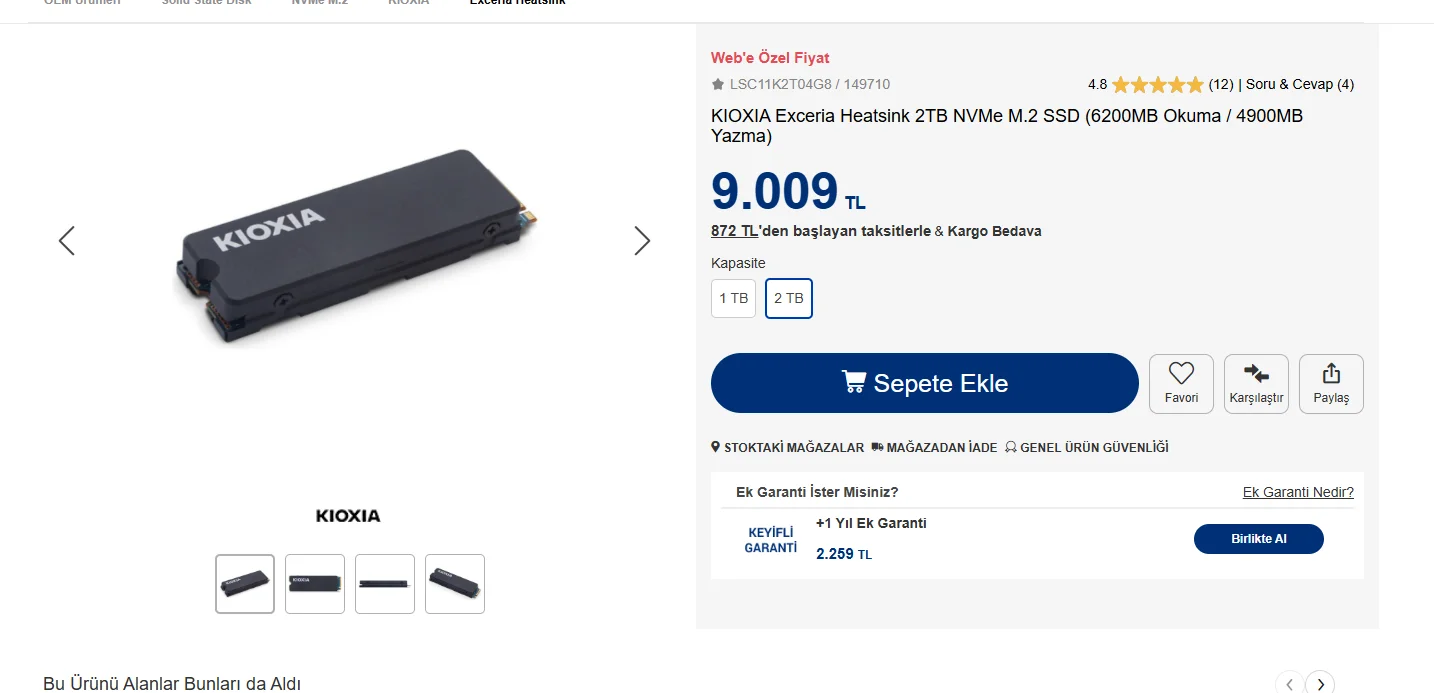
Task: Open the Soru & Cevap (4) link
Action: (x=1300, y=85)
